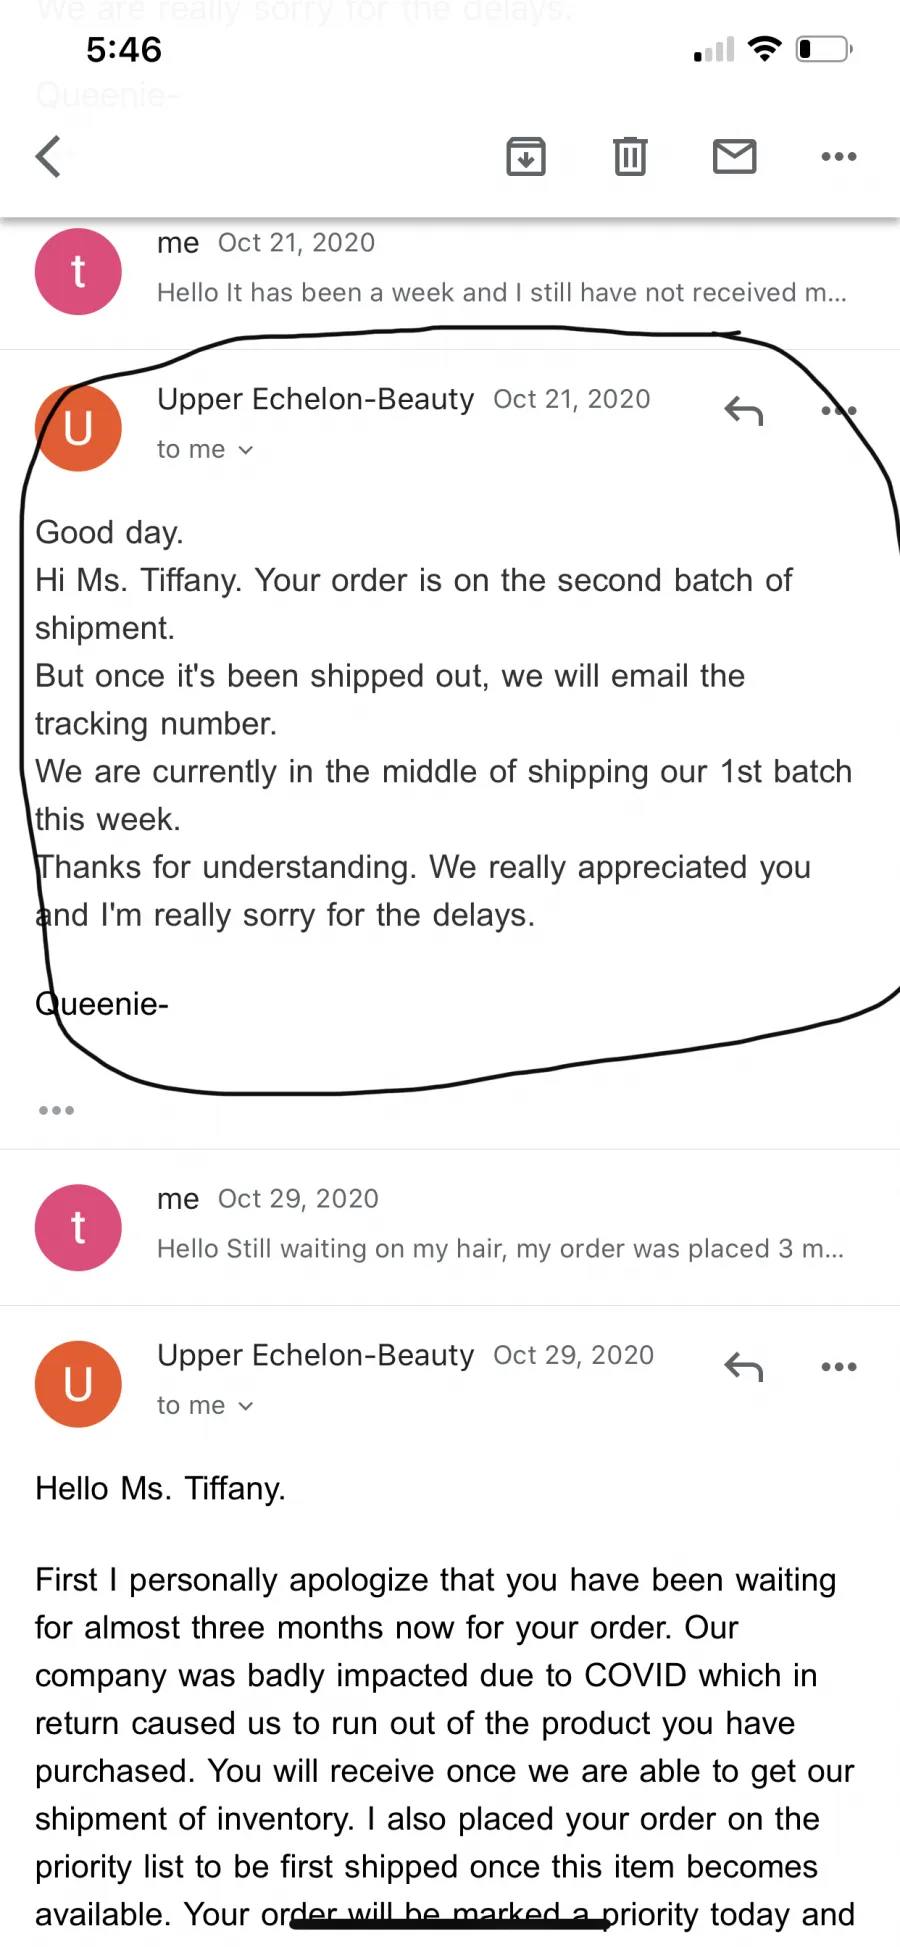Tap the home indicator bar at the bottom
This screenshot has height=1947, width=900.
450,1924
